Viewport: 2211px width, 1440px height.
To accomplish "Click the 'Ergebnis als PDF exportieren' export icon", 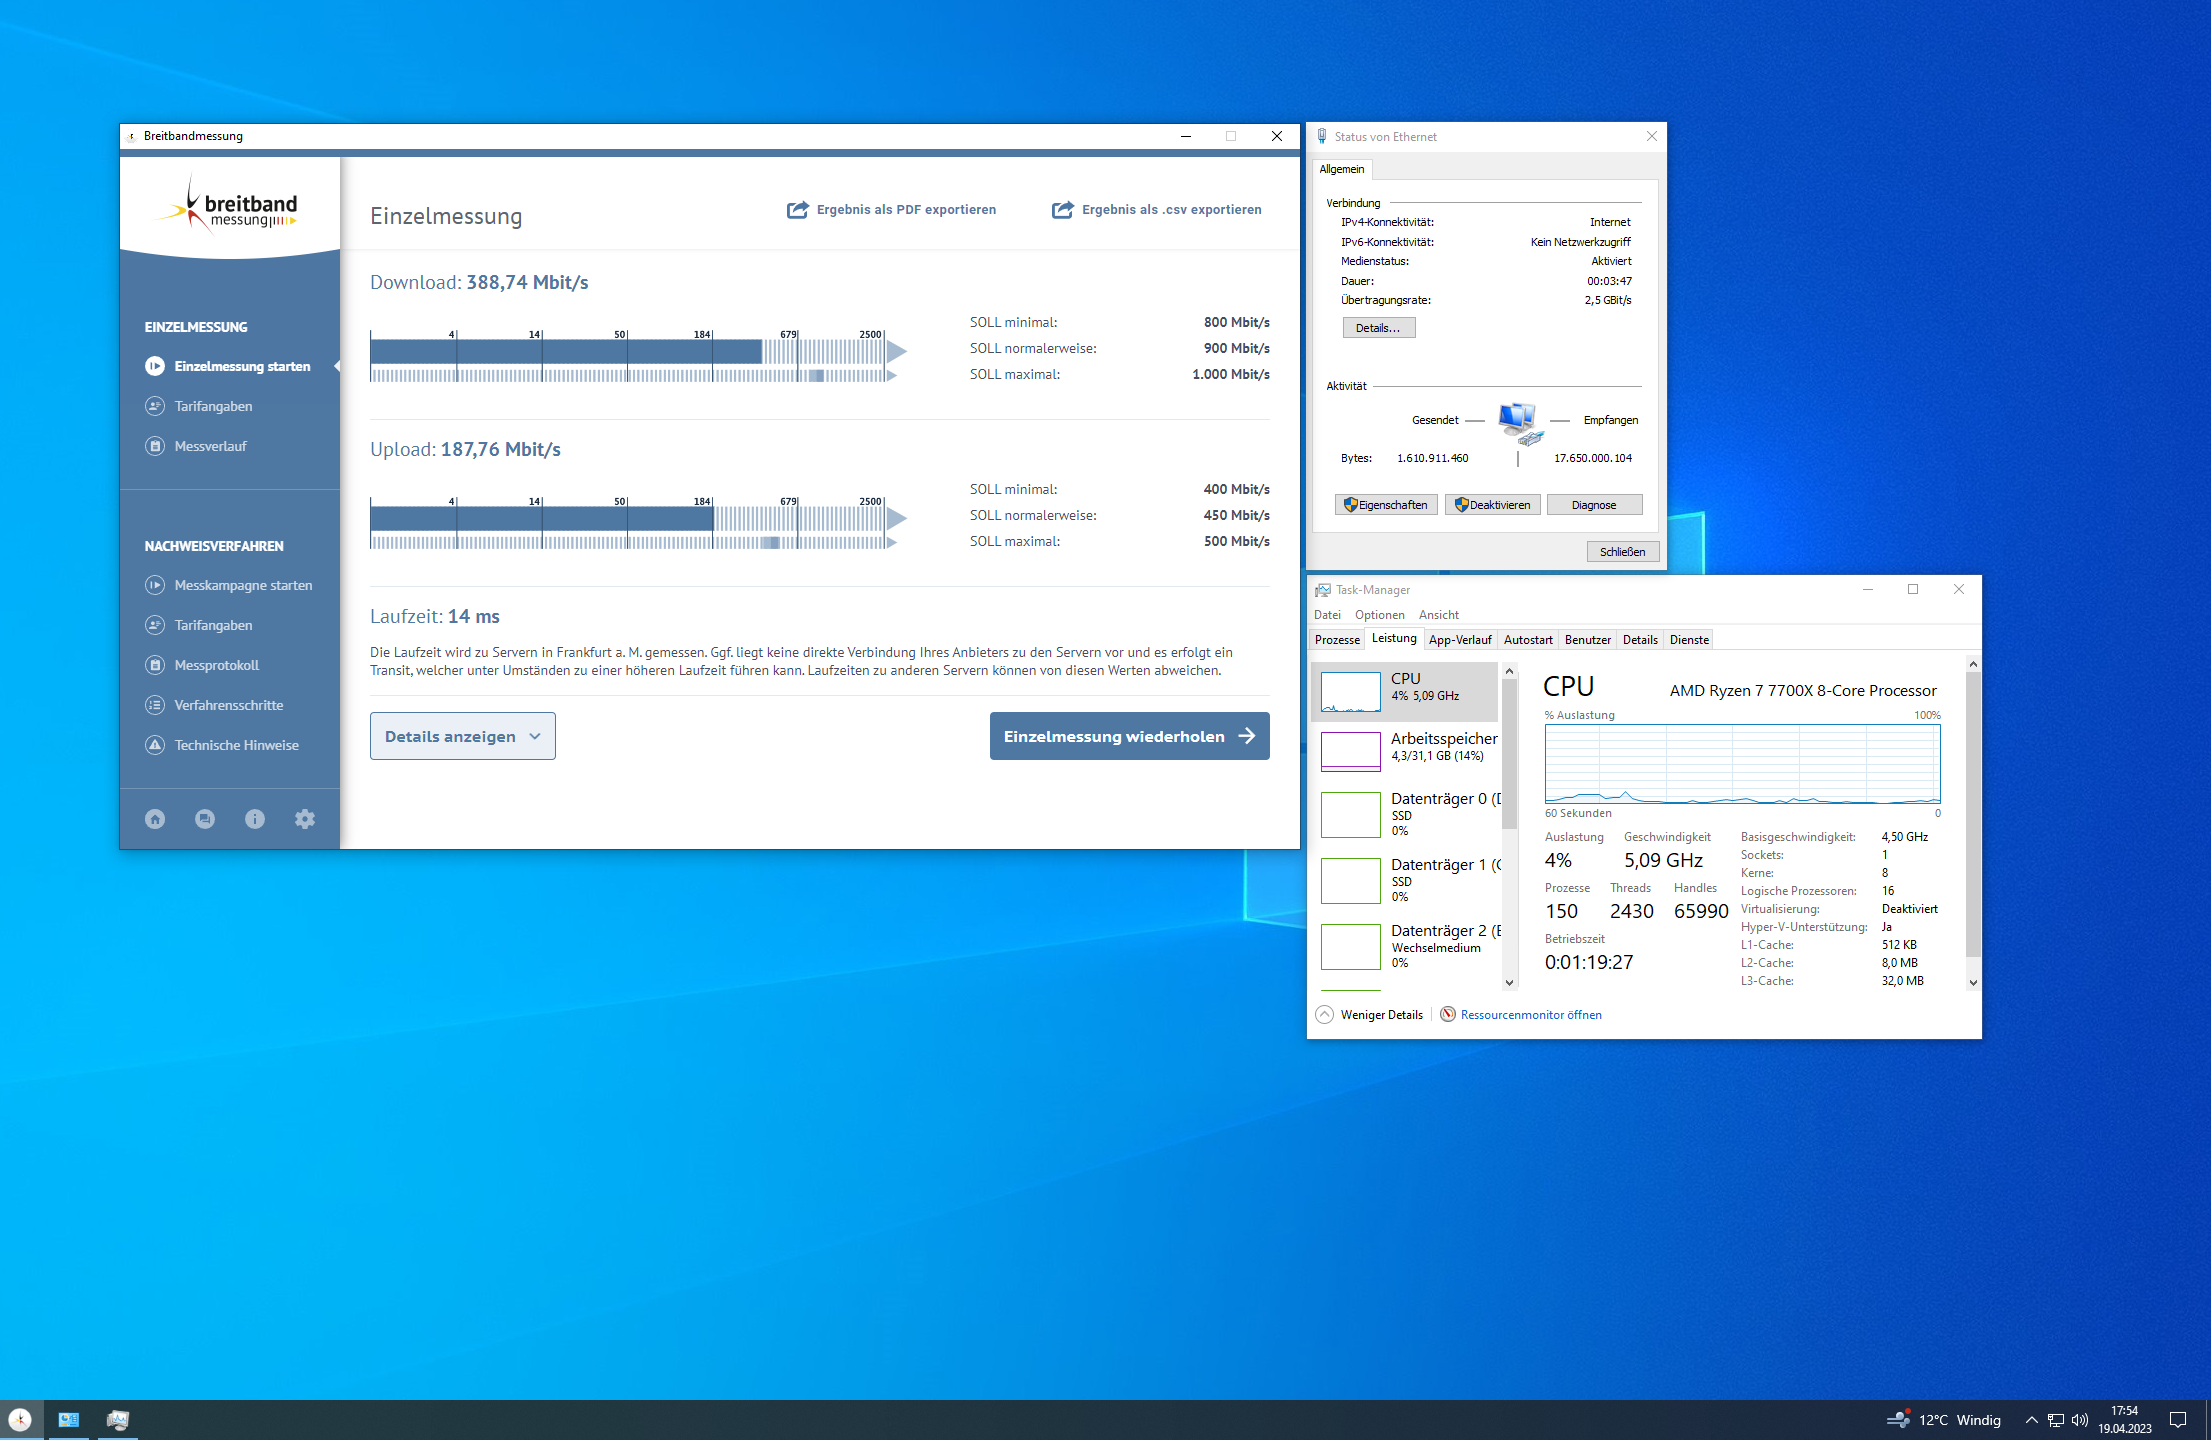I will coord(797,210).
